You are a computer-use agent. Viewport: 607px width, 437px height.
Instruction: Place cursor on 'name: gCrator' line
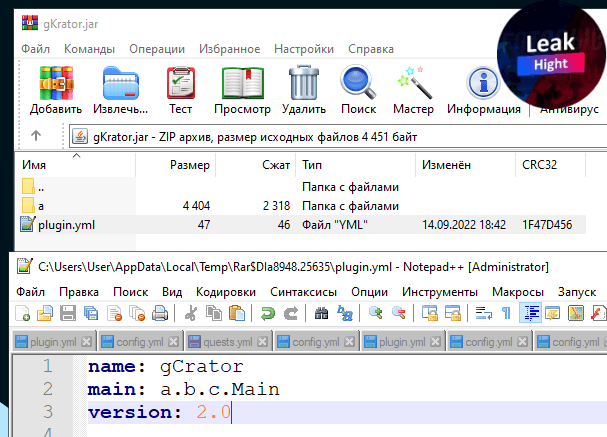click(x=166, y=366)
